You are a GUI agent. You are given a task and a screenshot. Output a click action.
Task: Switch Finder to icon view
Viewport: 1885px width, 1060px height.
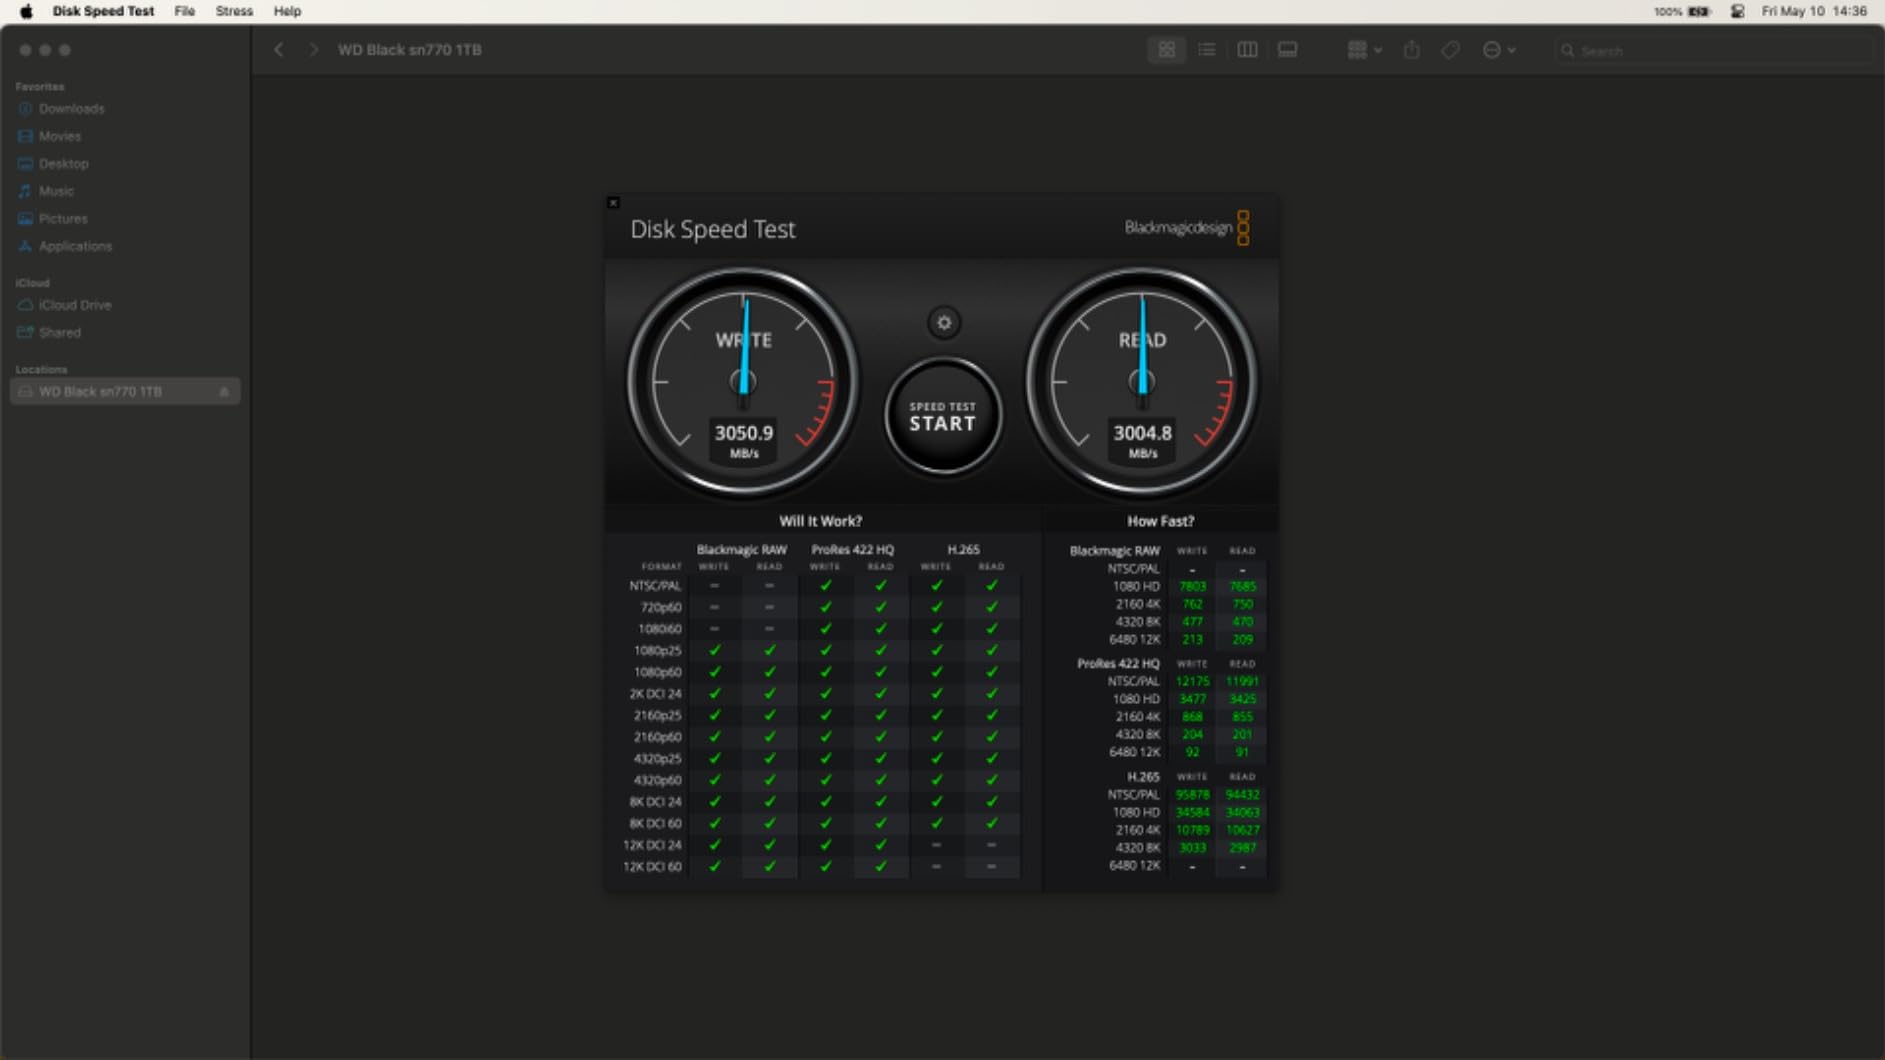pos(1166,50)
